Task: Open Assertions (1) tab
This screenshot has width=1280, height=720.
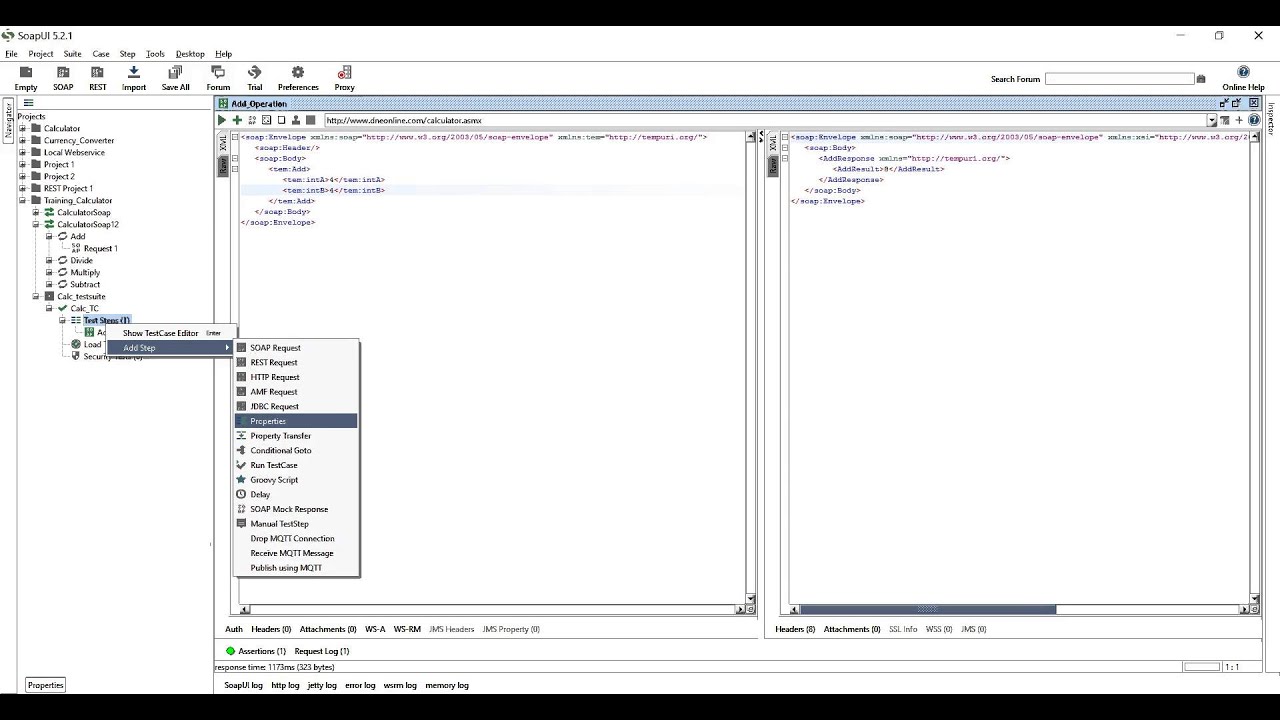Action: point(256,651)
